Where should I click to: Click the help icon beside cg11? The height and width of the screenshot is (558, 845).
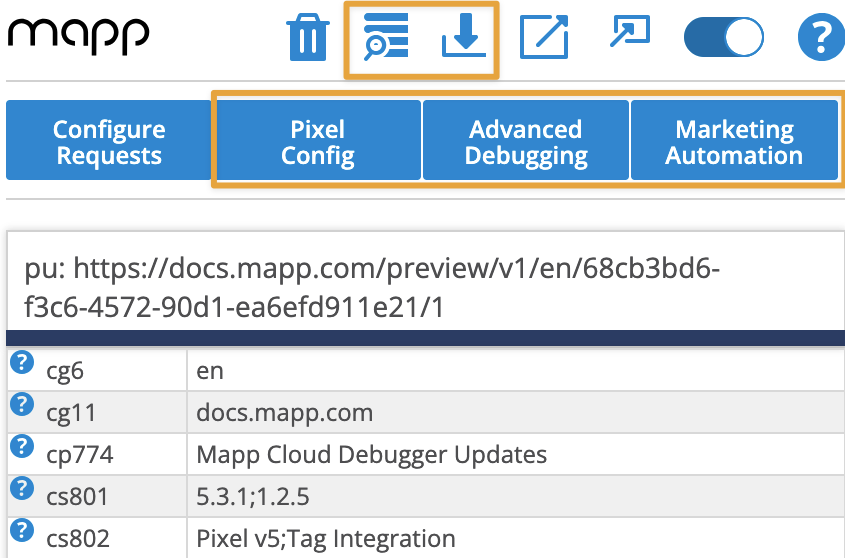click(x=22, y=404)
